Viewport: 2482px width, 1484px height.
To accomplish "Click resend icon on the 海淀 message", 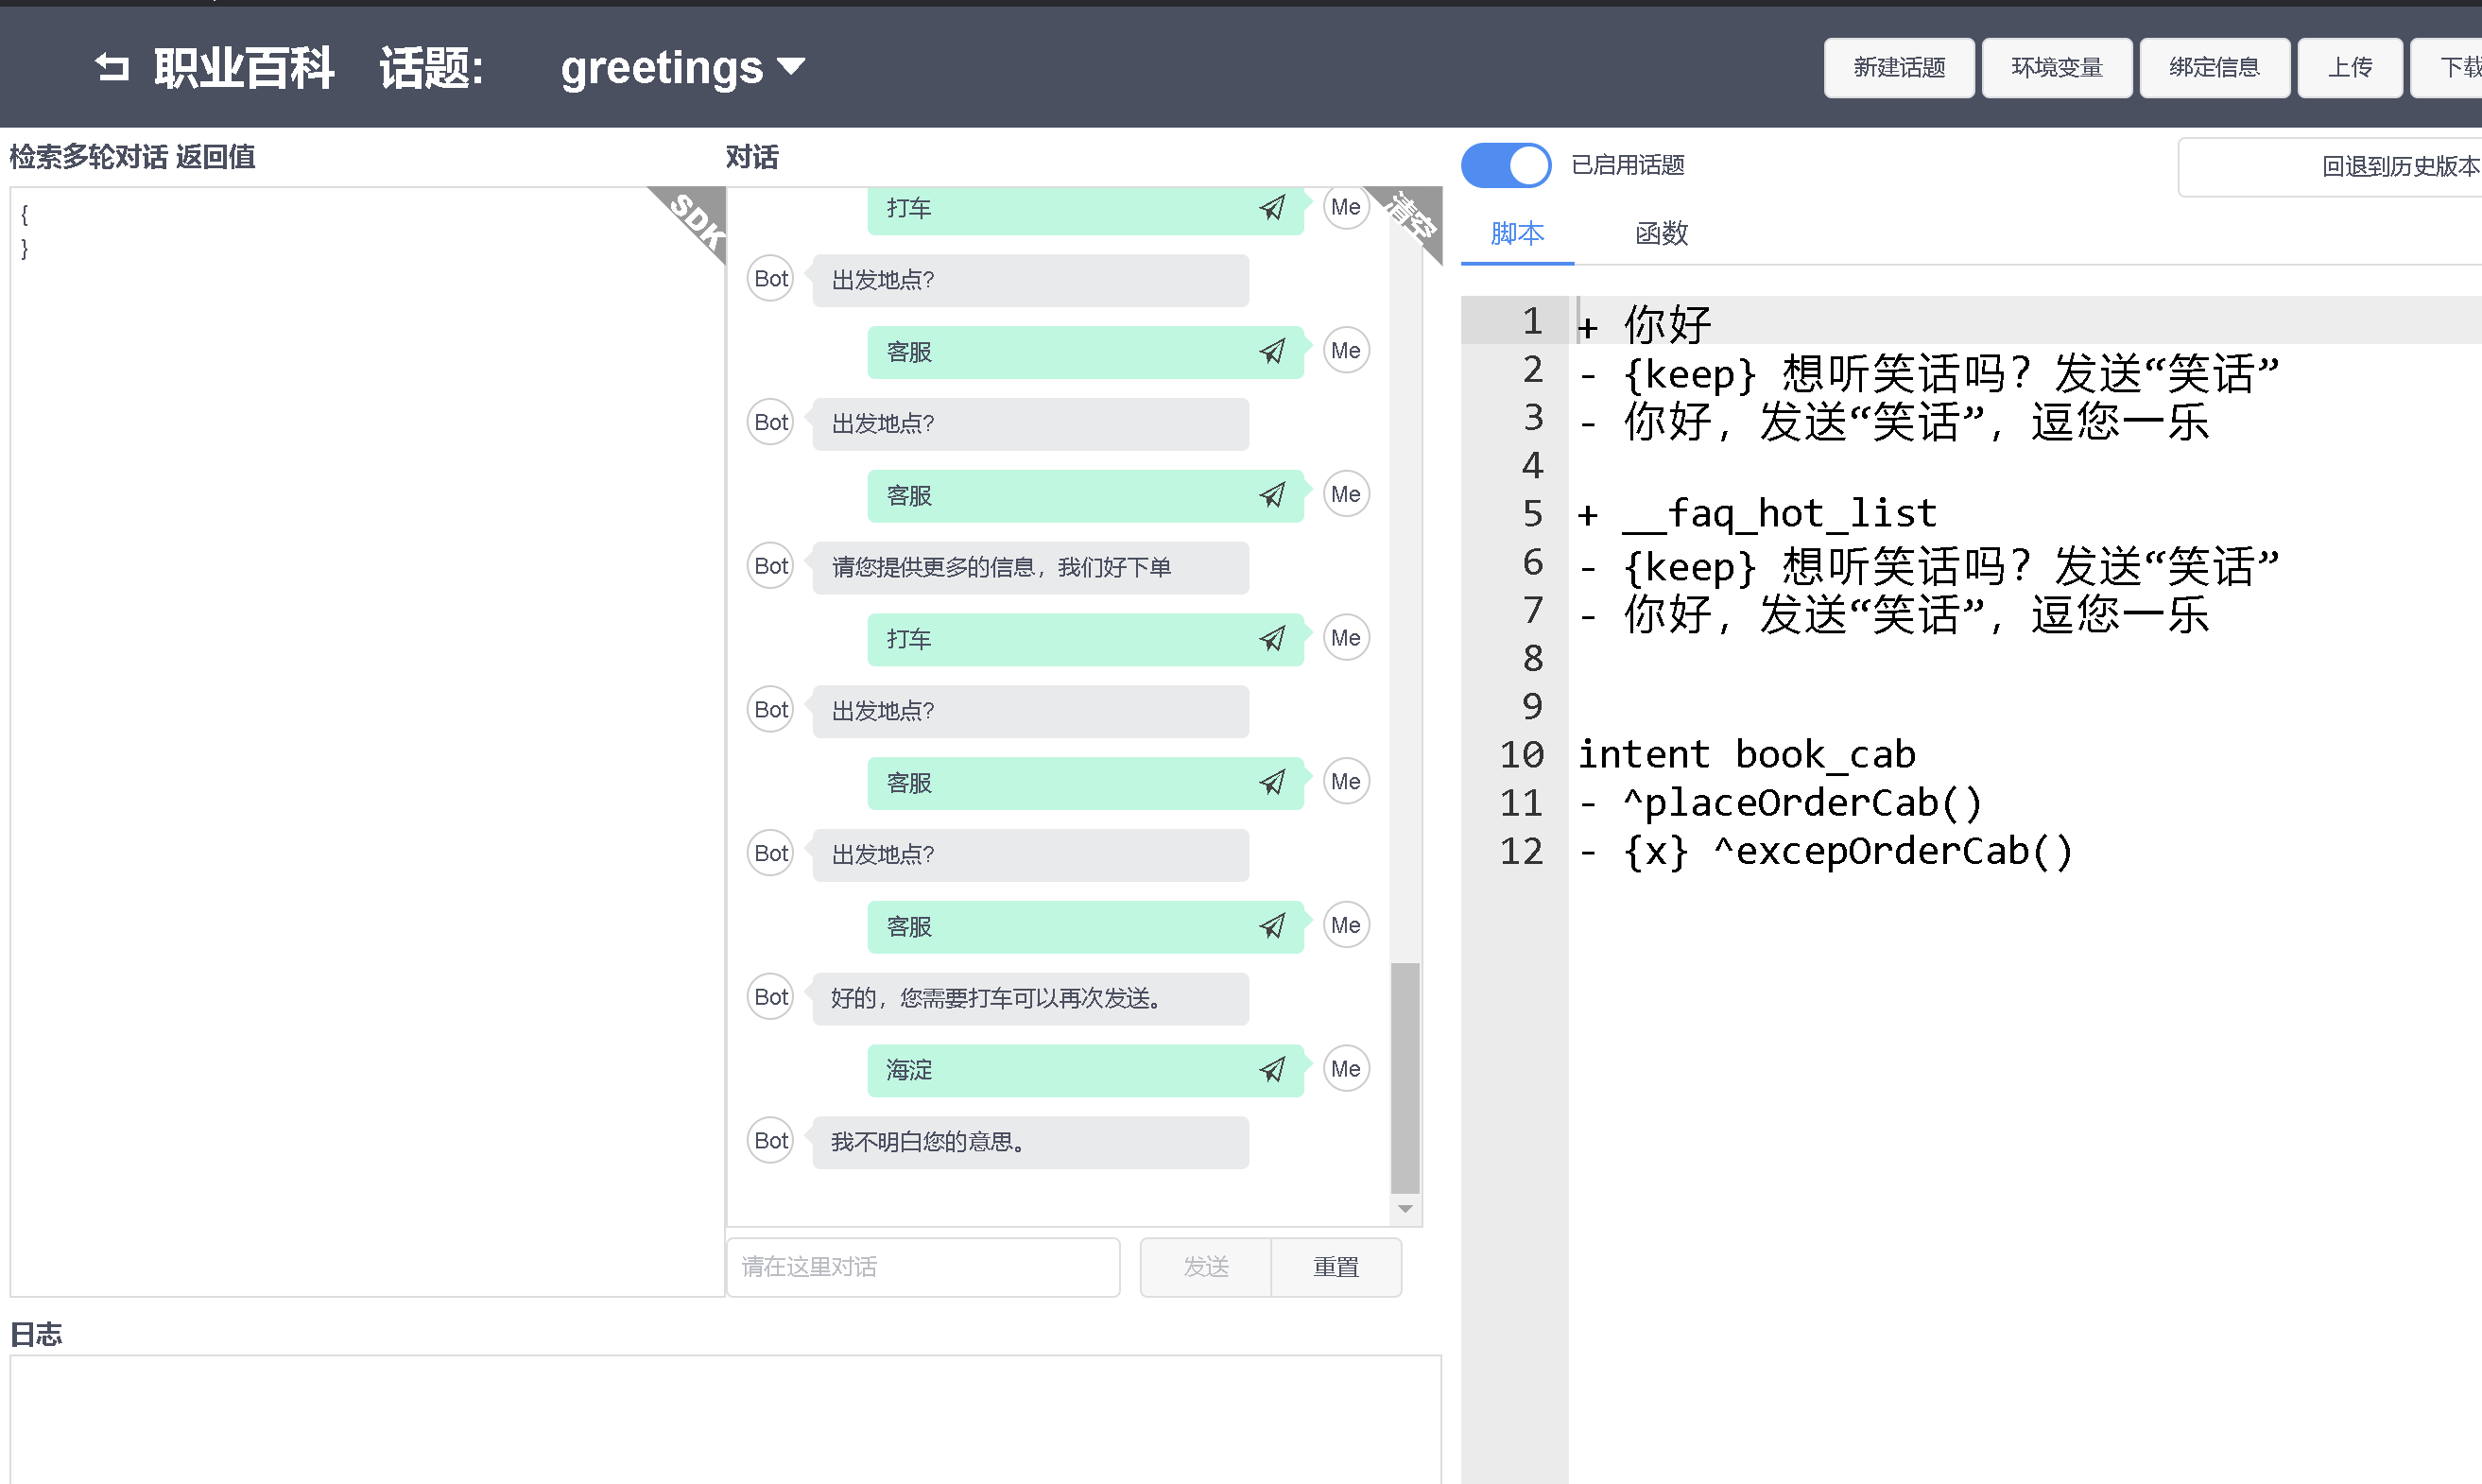I will (1272, 1070).
